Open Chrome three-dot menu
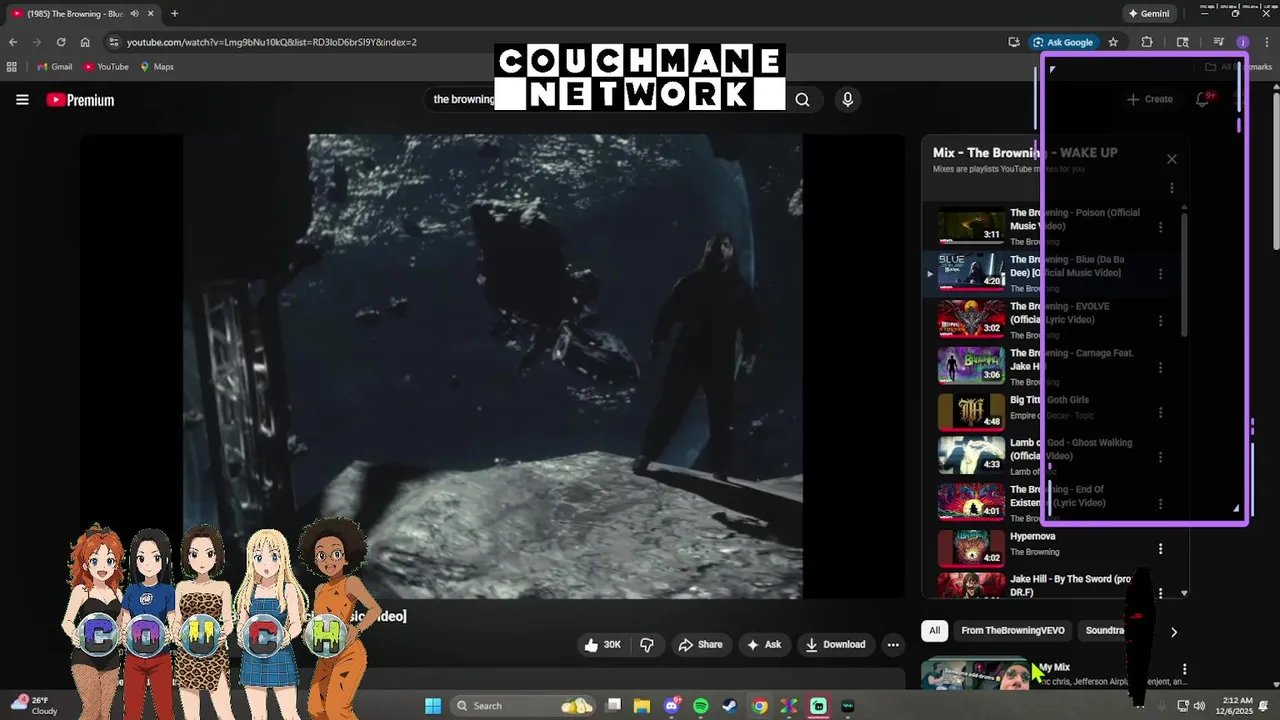Viewport: 1280px width, 720px height. pyautogui.click(x=1266, y=42)
